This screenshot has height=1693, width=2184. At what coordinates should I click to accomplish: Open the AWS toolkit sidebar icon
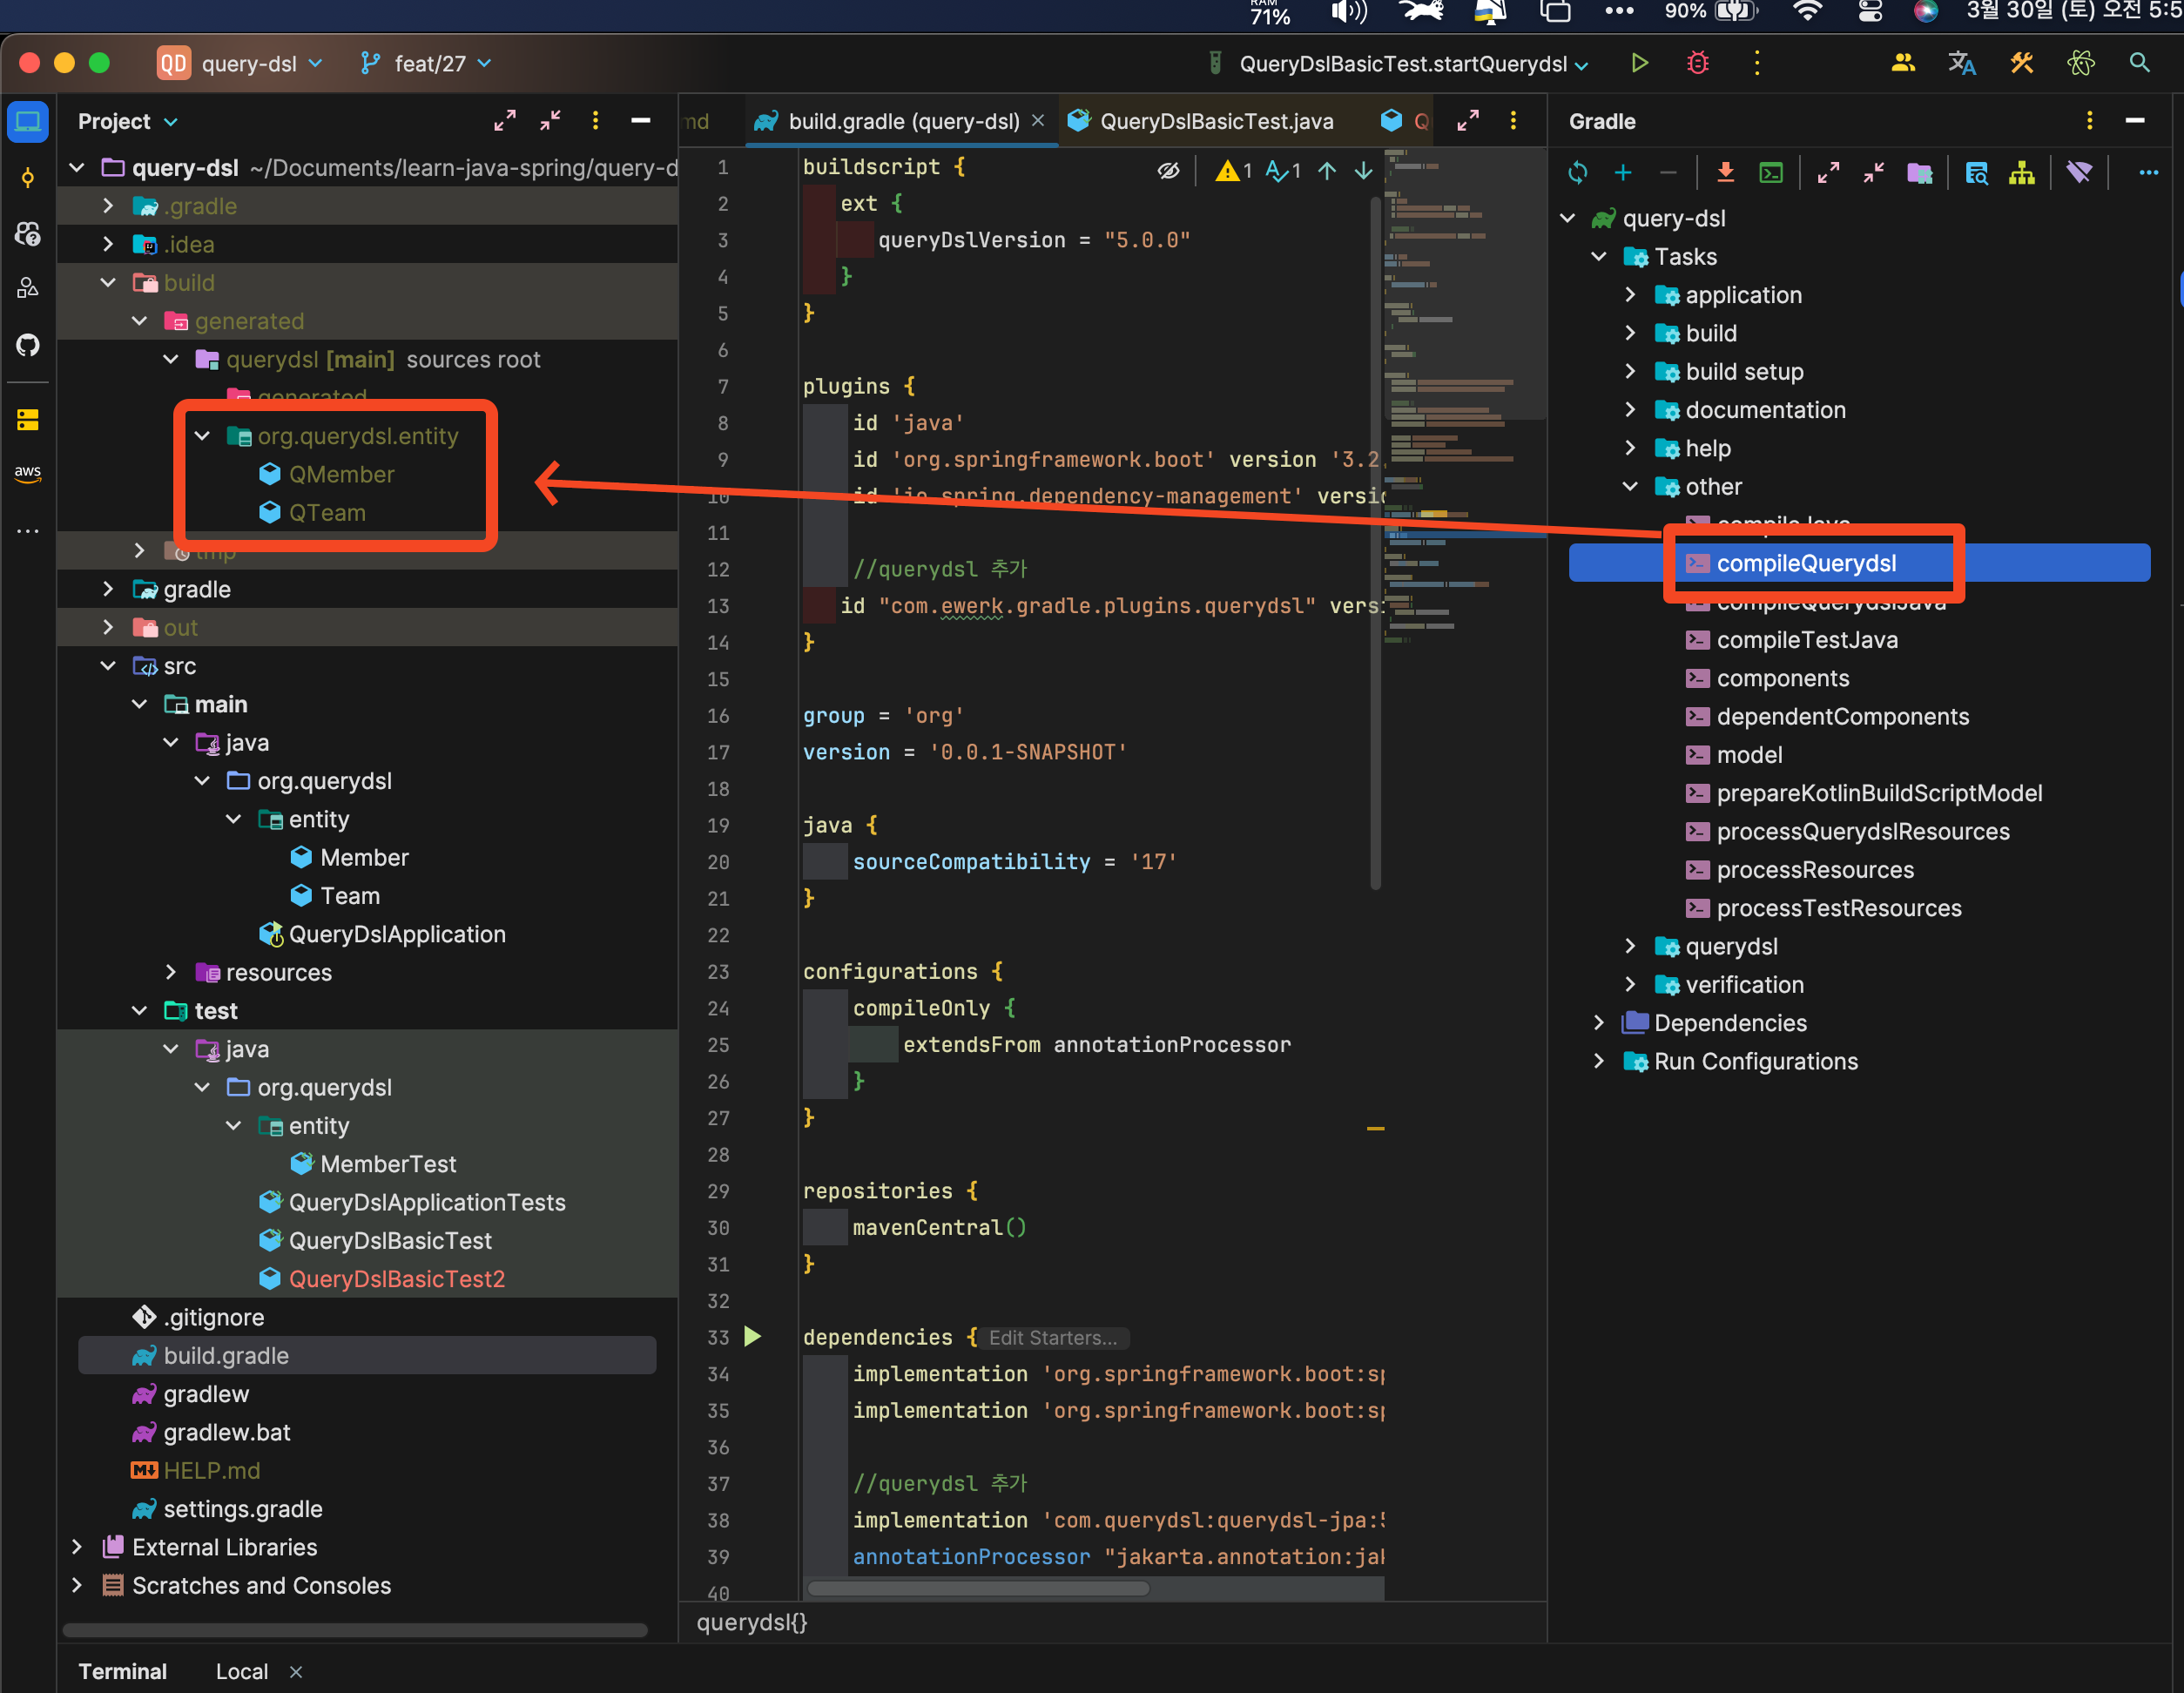(x=27, y=473)
